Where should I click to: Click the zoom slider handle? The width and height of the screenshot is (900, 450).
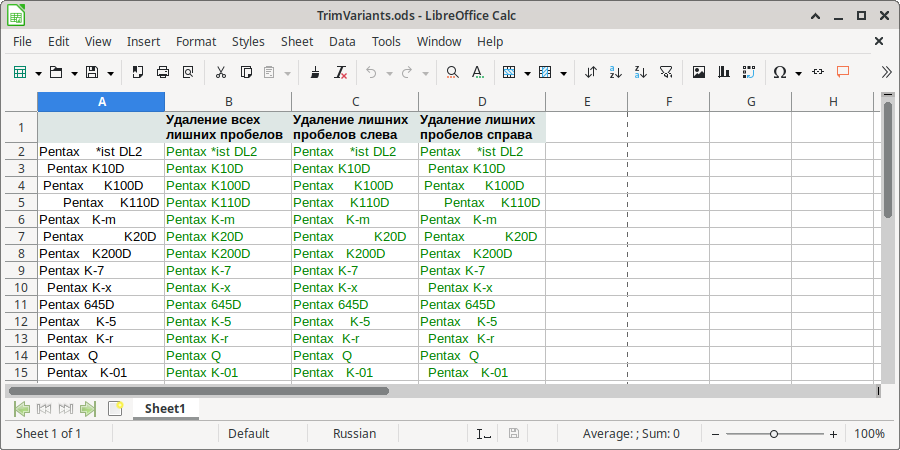[x=774, y=434]
